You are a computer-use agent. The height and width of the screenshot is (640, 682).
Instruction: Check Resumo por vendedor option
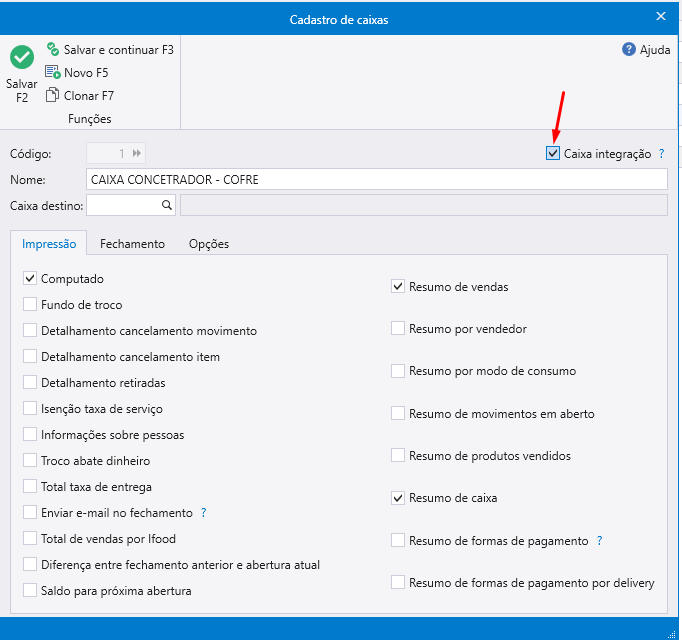(x=398, y=328)
